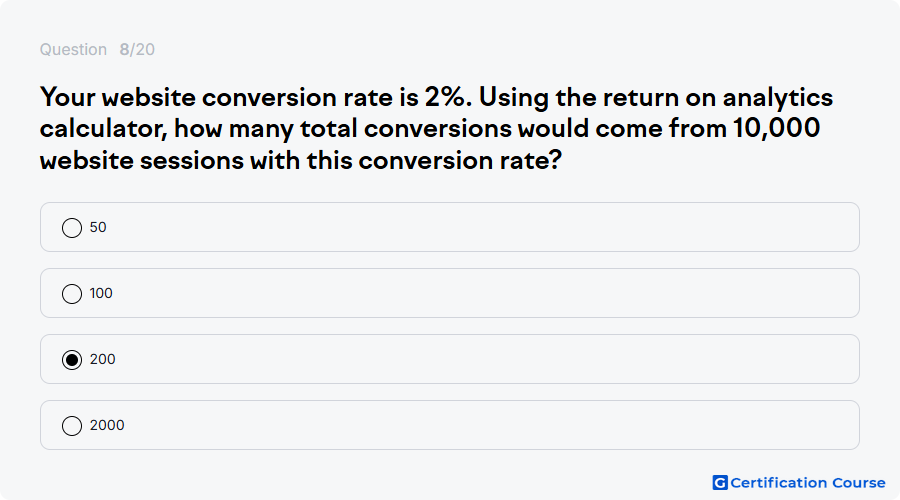
Task: Click the answer label text '100'
Action: tap(101, 293)
